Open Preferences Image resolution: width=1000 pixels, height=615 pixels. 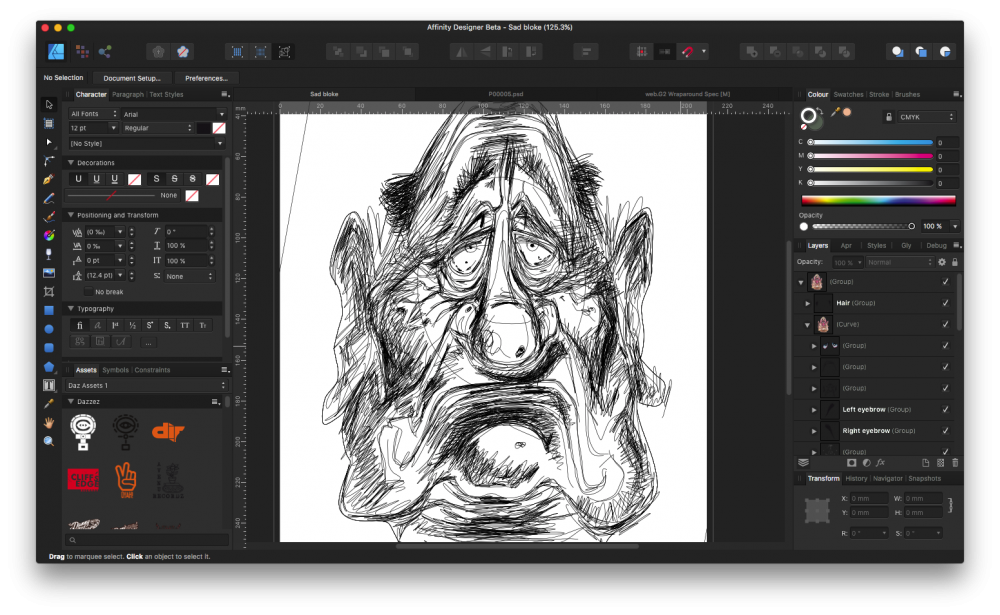[x=206, y=77]
